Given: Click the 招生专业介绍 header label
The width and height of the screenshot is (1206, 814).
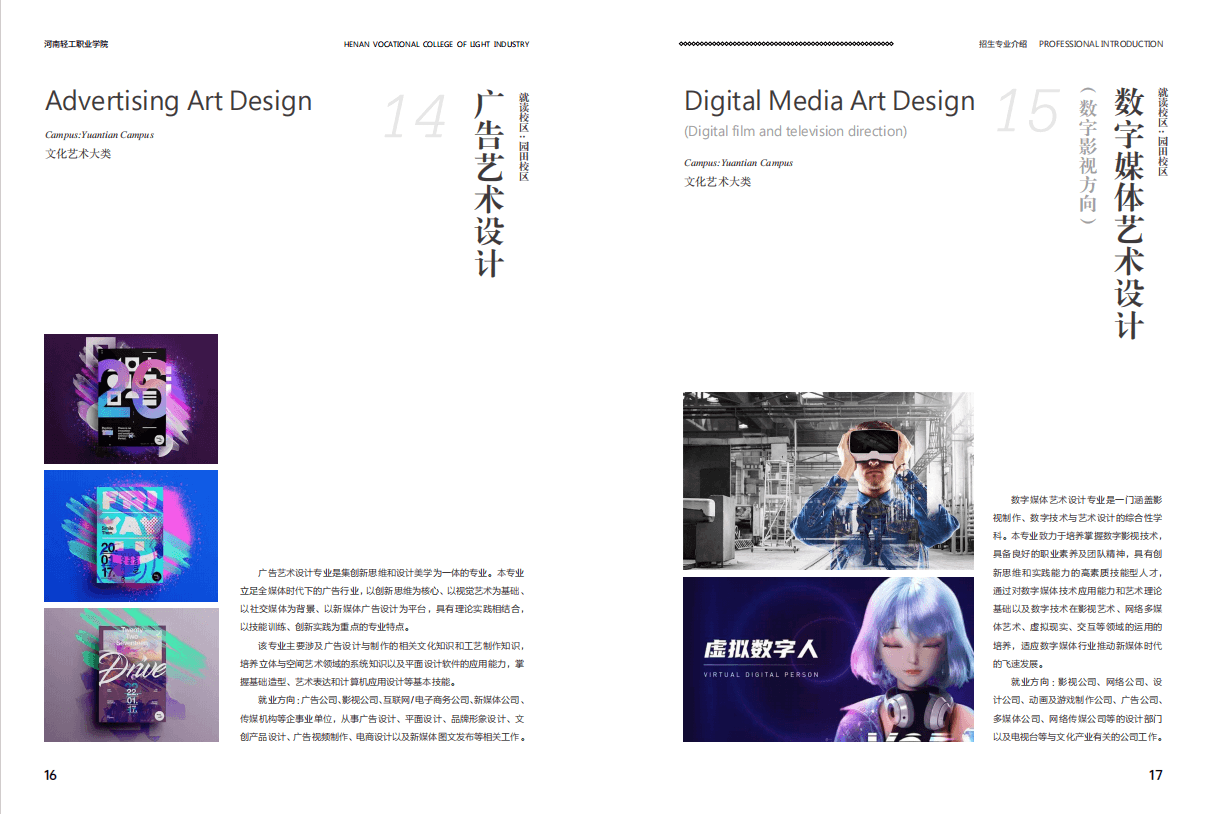Looking at the screenshot, I should (x=1002, y=44).
